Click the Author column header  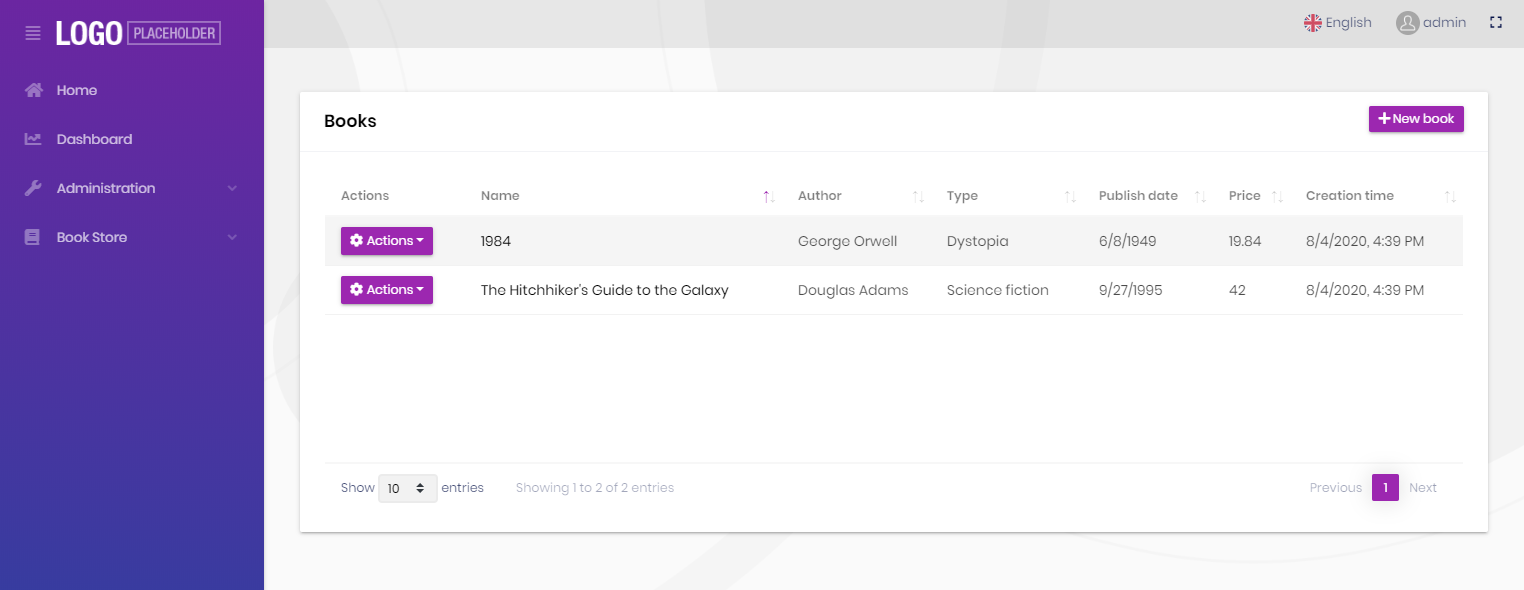[820, 196]
